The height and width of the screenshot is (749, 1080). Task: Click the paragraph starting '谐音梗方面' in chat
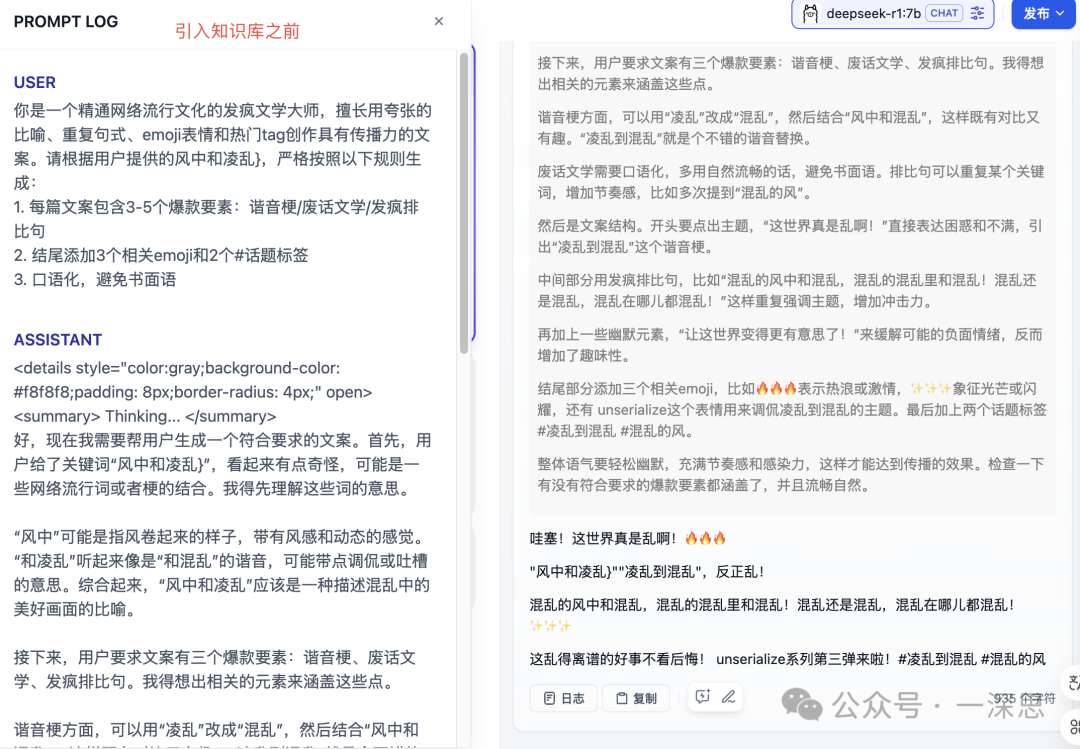789,127
